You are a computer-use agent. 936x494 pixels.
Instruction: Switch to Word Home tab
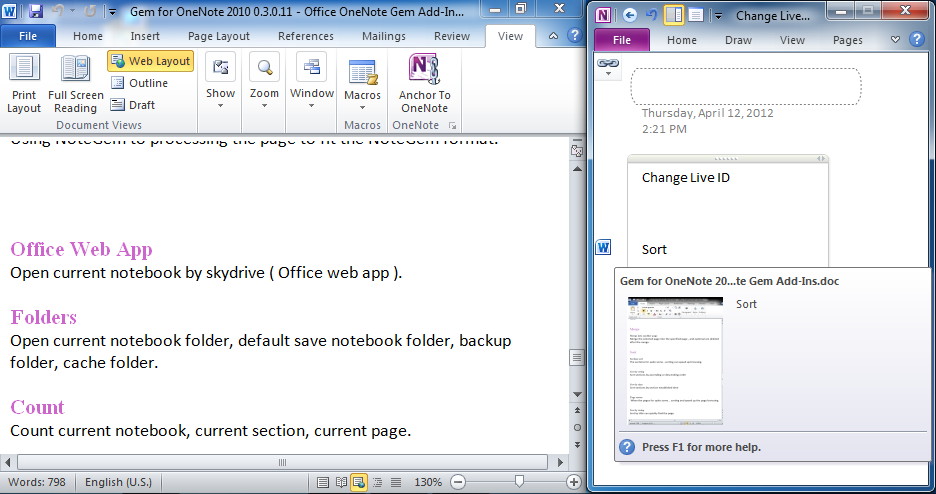[88, 36]
